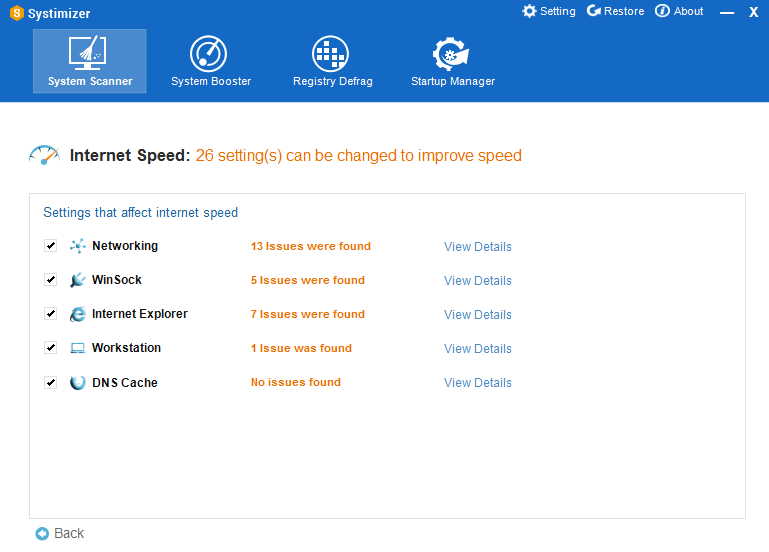Click the About label text
The height and width of the screenshot is (552, 769).
[688, 11]
